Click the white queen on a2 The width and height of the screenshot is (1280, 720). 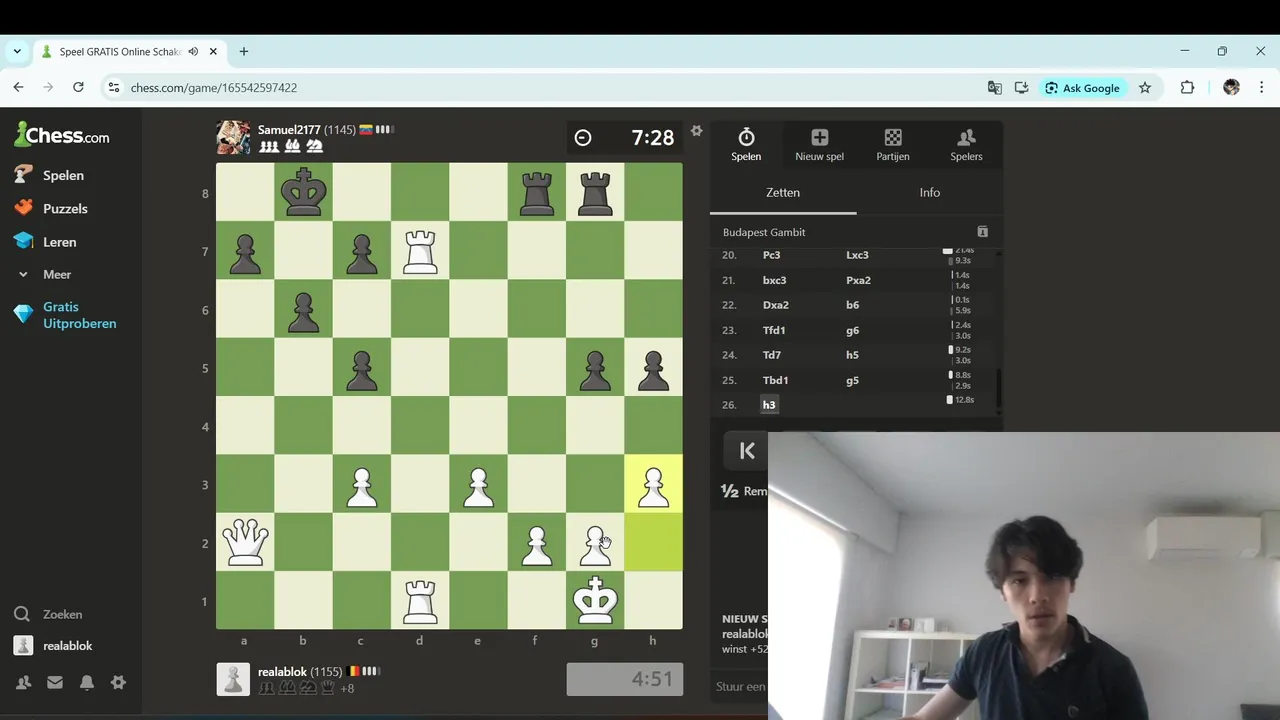pyautogui.click(x=245, y=542)
